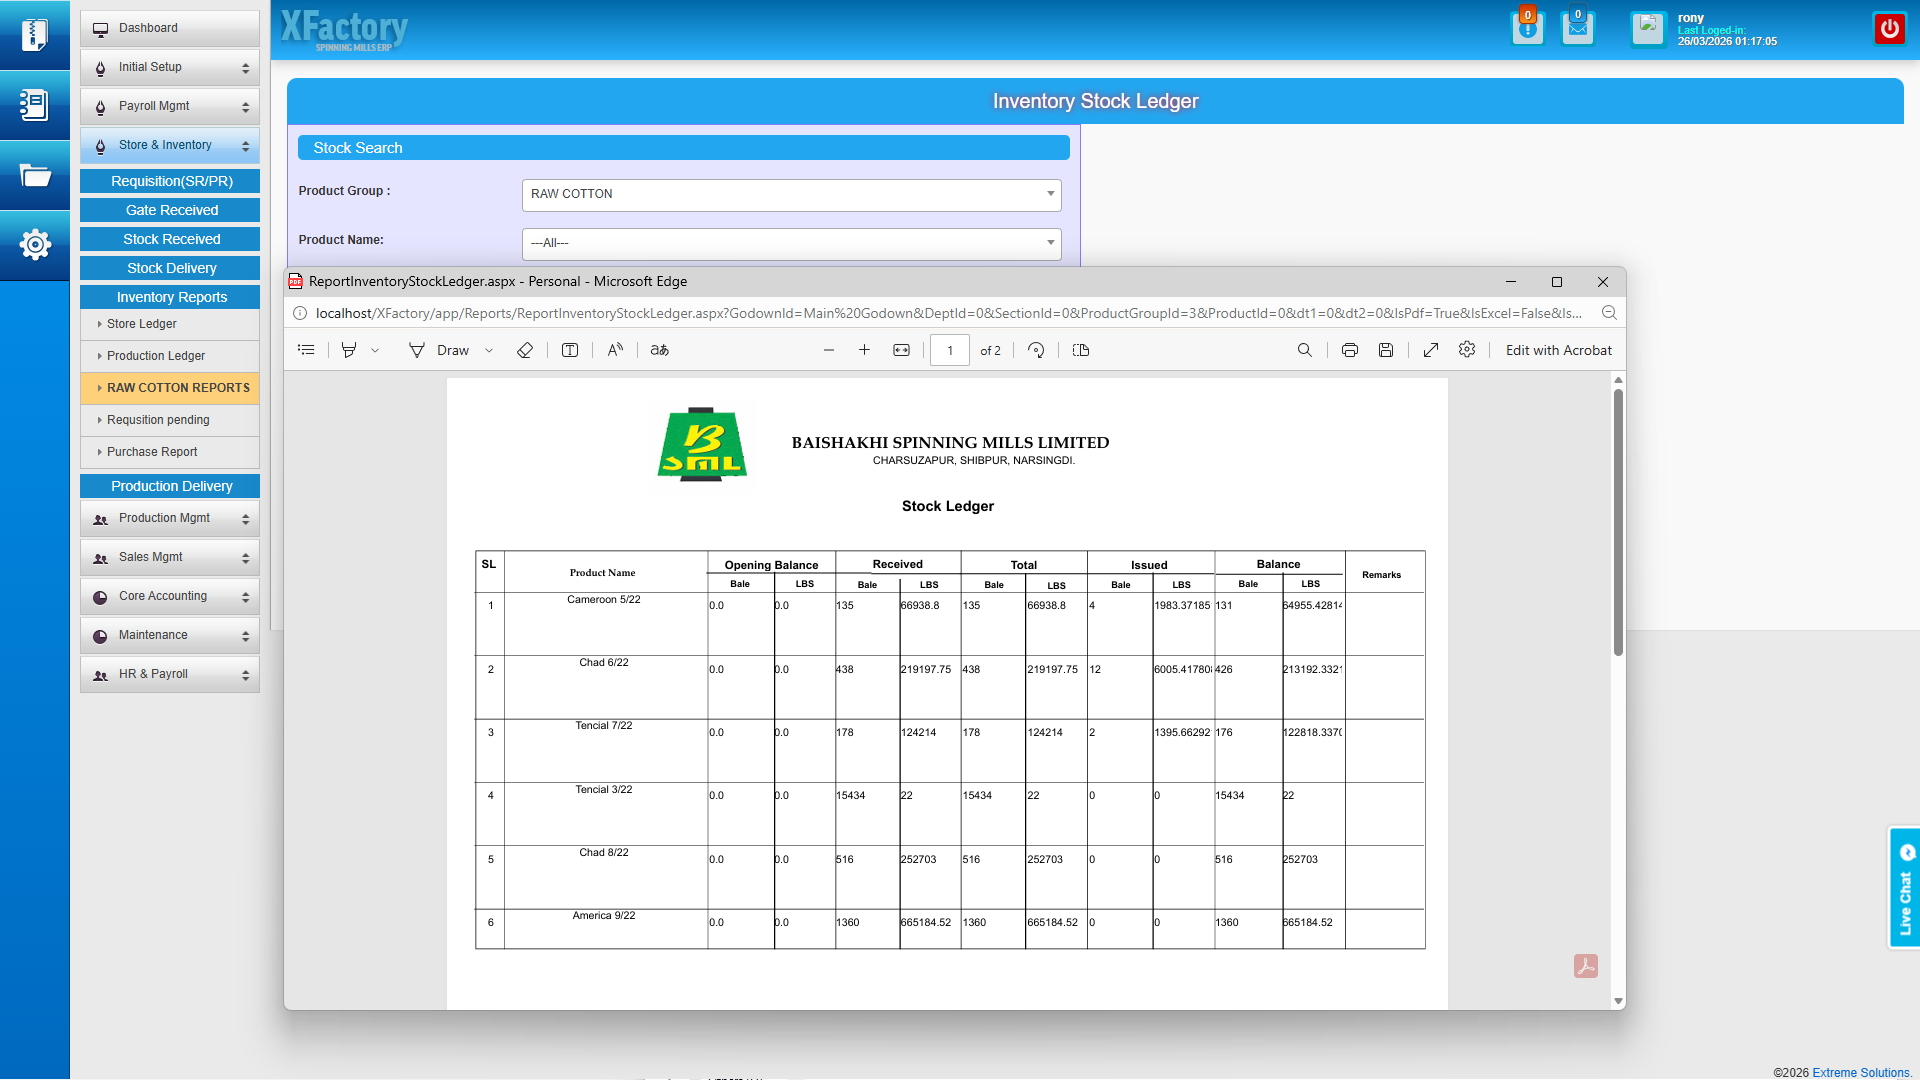Click the zoom in plus icon
This screenshot has width=1920, height=1080.
[x=864, y=350]
